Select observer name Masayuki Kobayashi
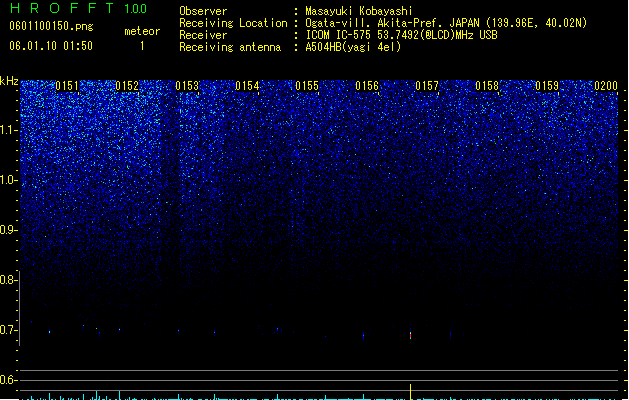 (359, 11)
